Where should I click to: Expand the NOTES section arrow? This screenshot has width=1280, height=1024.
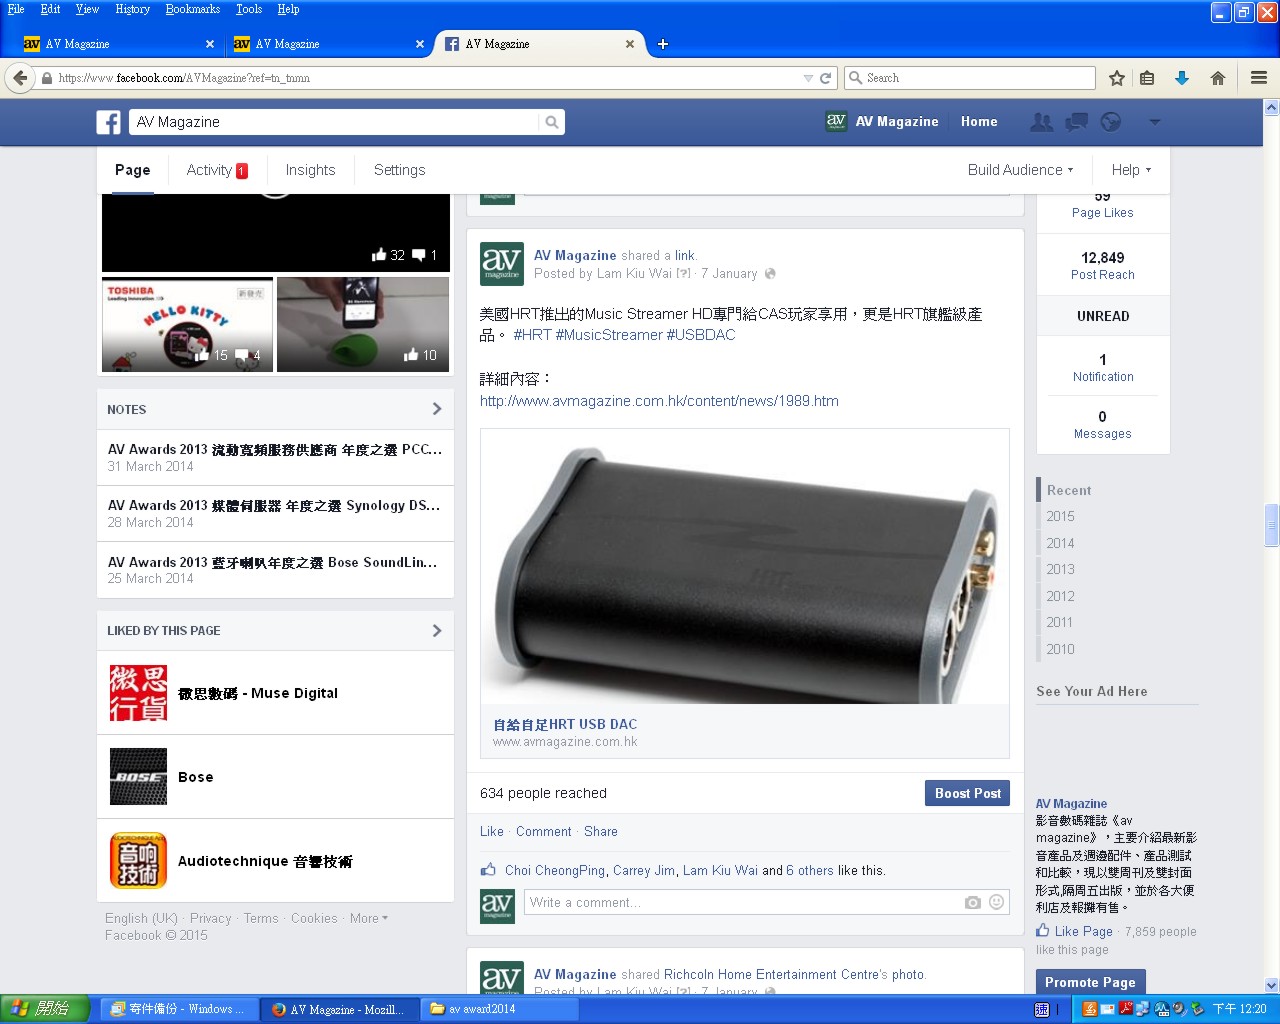437,409
